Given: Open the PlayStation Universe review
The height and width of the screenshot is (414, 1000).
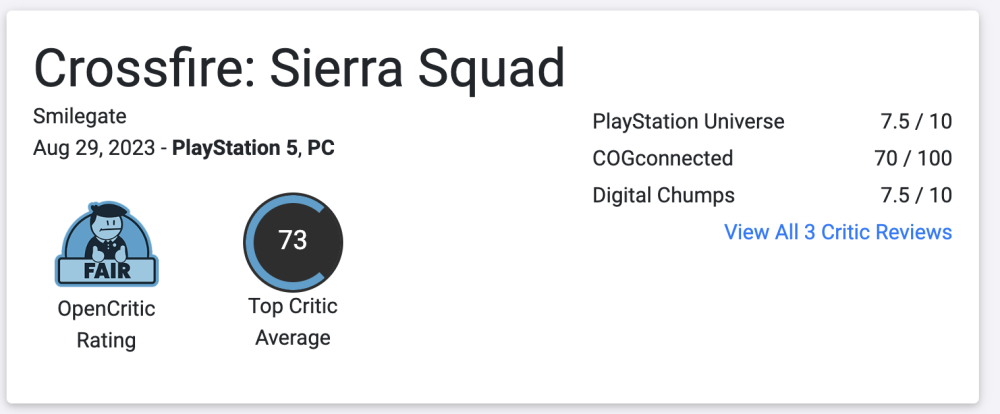Looking at the screenshot, I should (688, 122).
